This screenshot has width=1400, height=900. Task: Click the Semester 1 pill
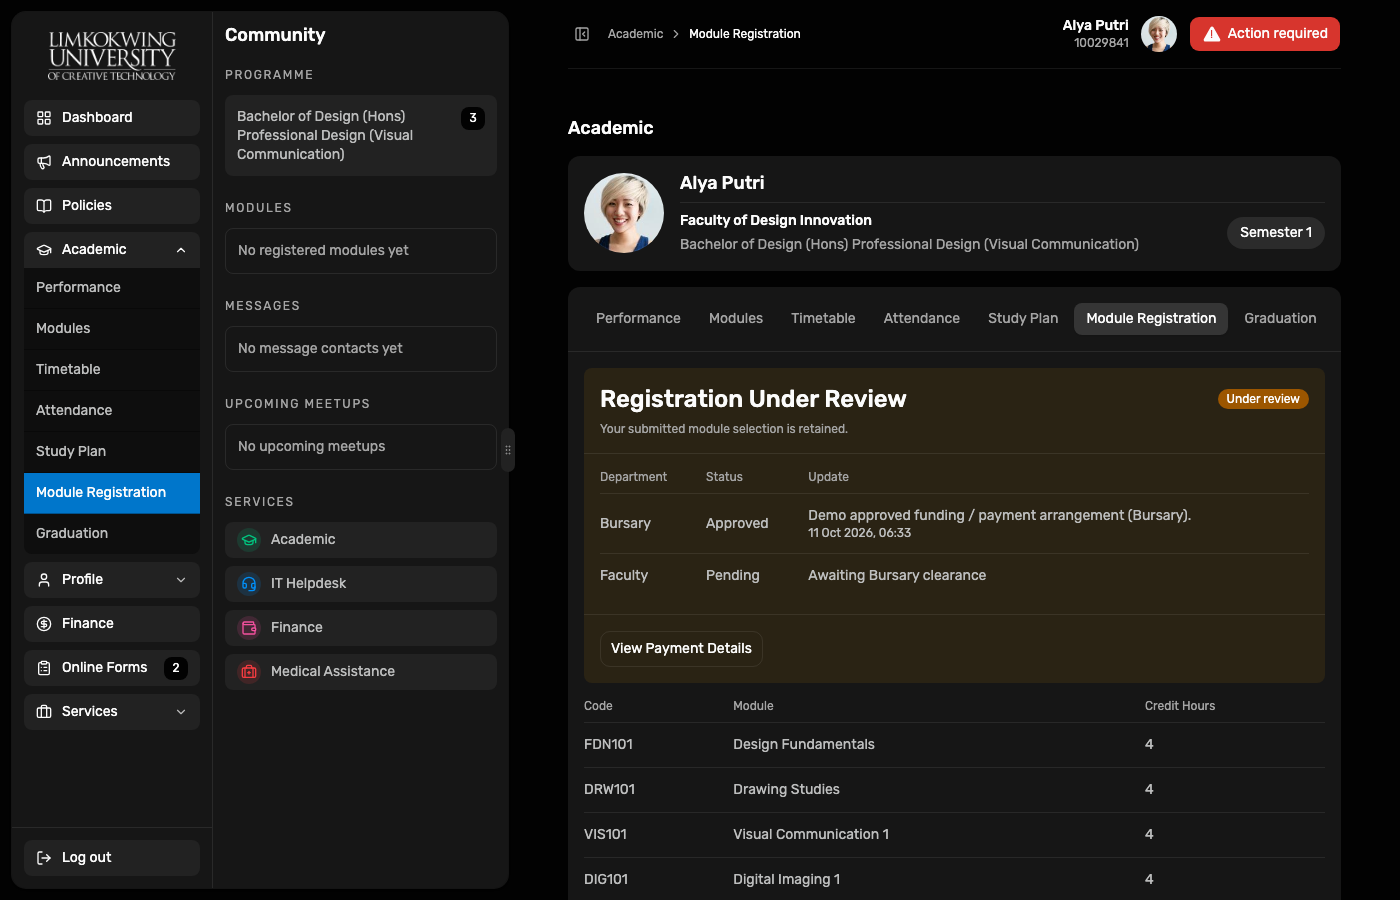pos(1276,233)
